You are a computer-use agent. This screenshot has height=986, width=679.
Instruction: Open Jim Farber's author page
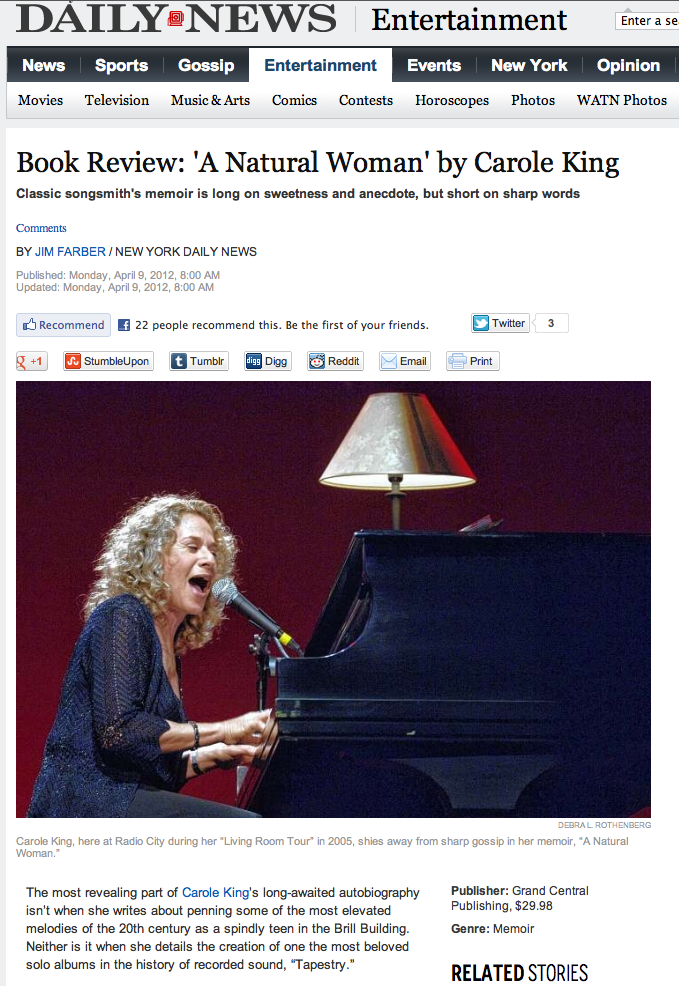(70, 252)
